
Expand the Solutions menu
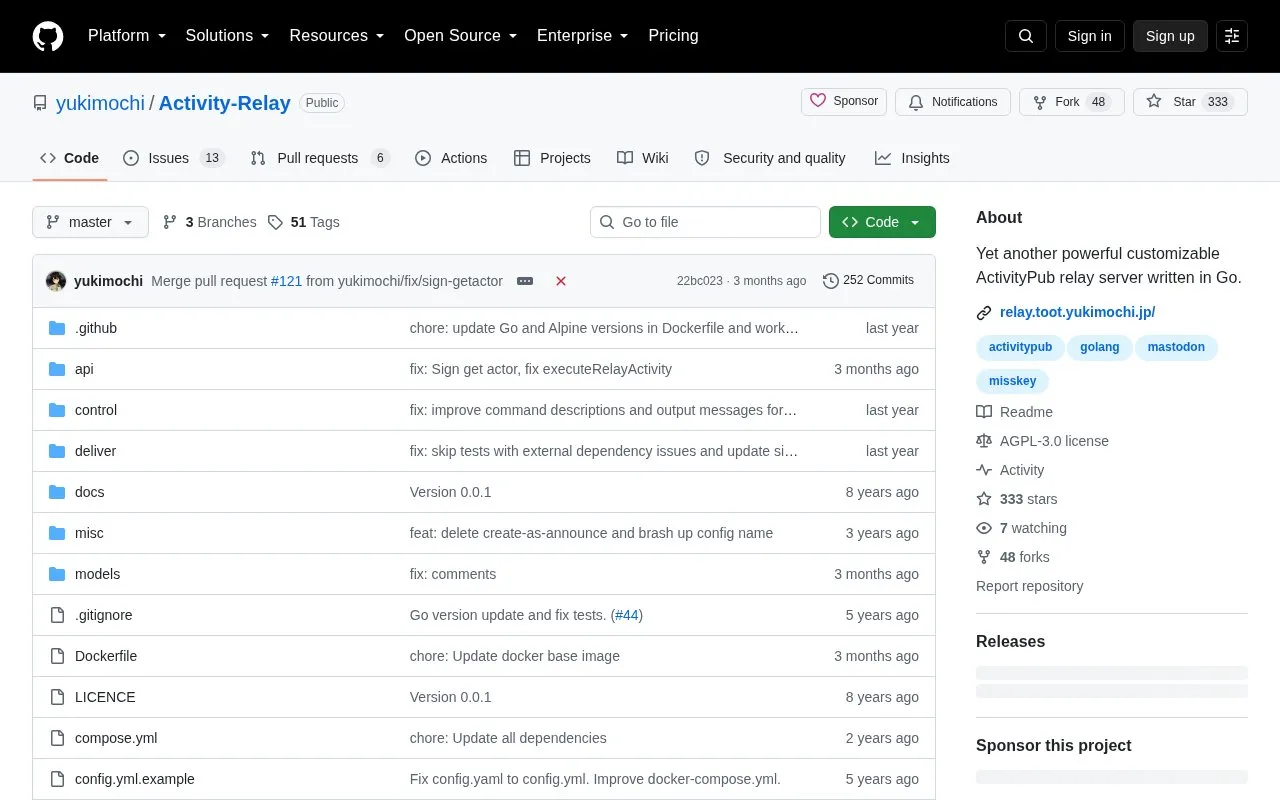click(x=227, y=36)
